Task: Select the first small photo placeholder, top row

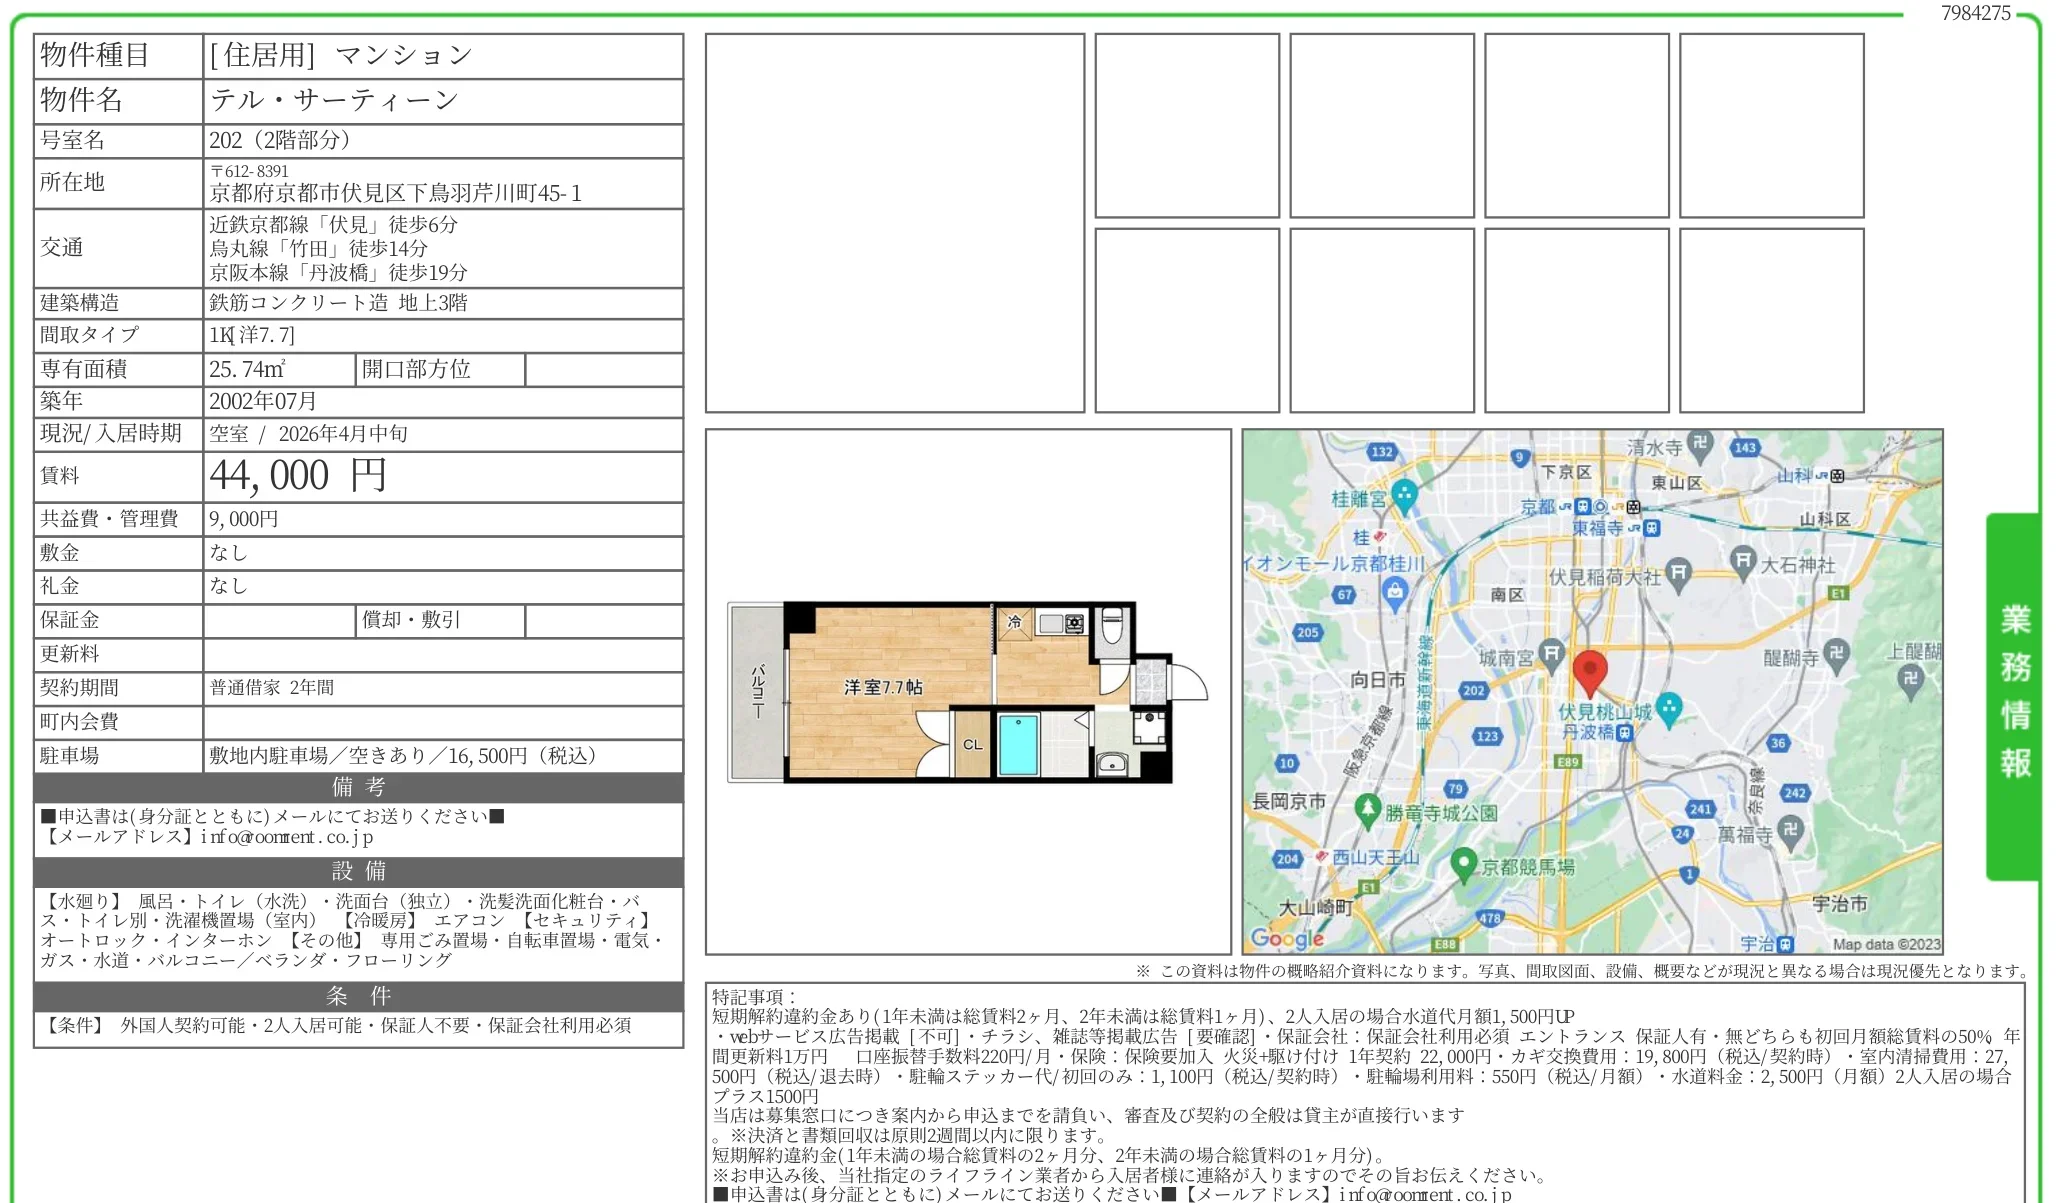Action: point(1186,125)
